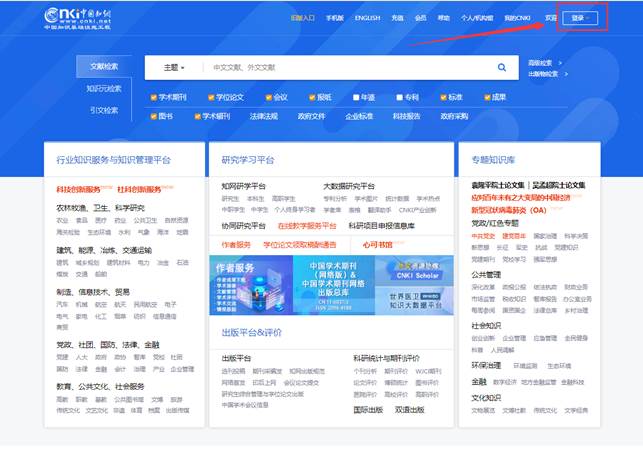643x450 pixels.
Task: Toggle the 图书 checkbox
Action: [x=153, y=116]
